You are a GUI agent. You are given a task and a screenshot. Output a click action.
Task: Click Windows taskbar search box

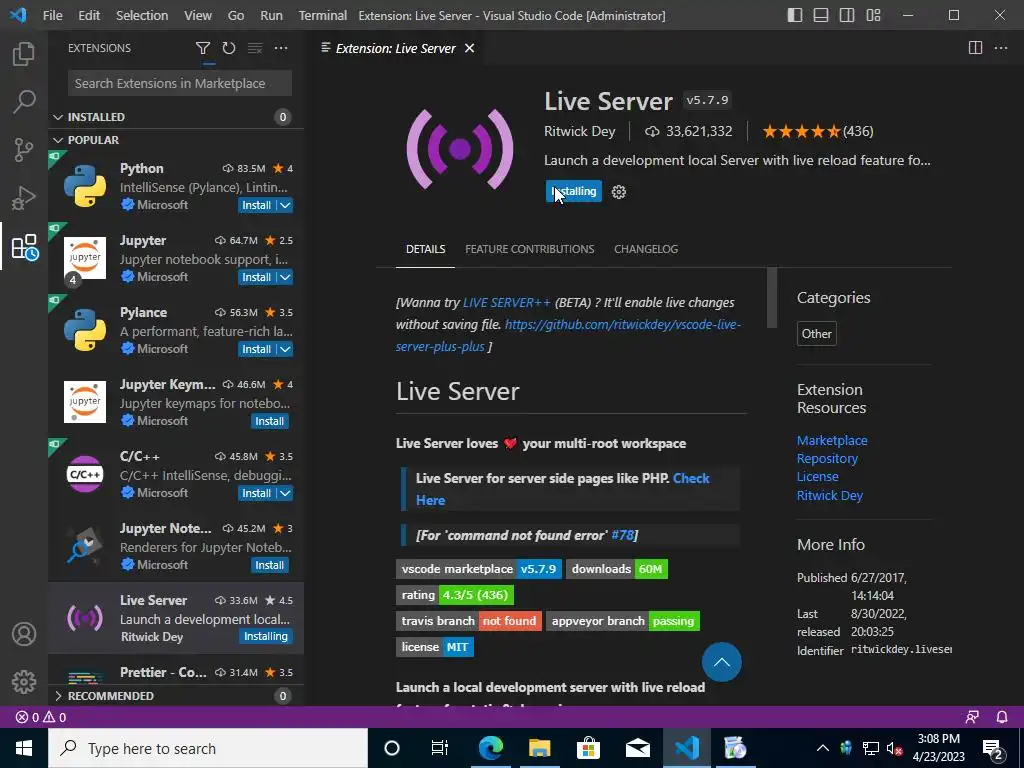pyautogui.click(x=208, y=748)
